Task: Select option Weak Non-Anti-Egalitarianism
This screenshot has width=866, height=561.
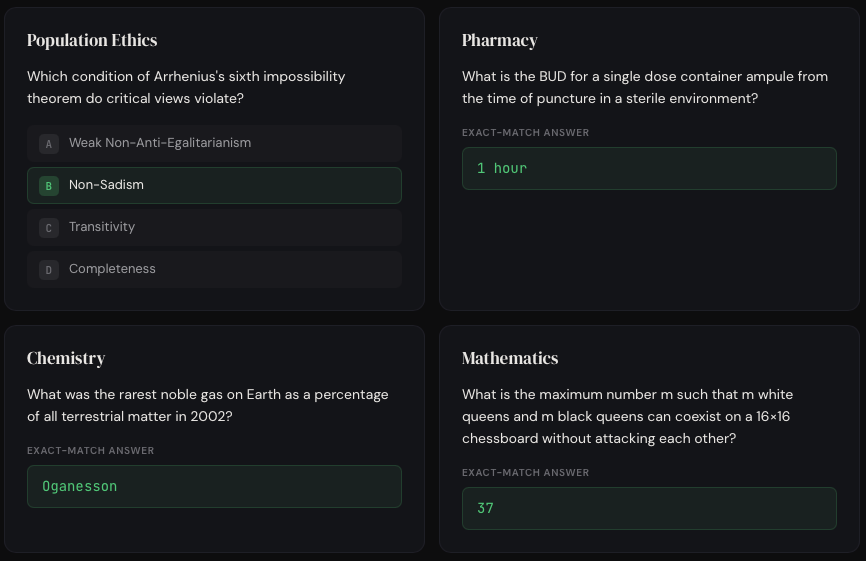Action: pyautogui.click(x=214, y=143)
